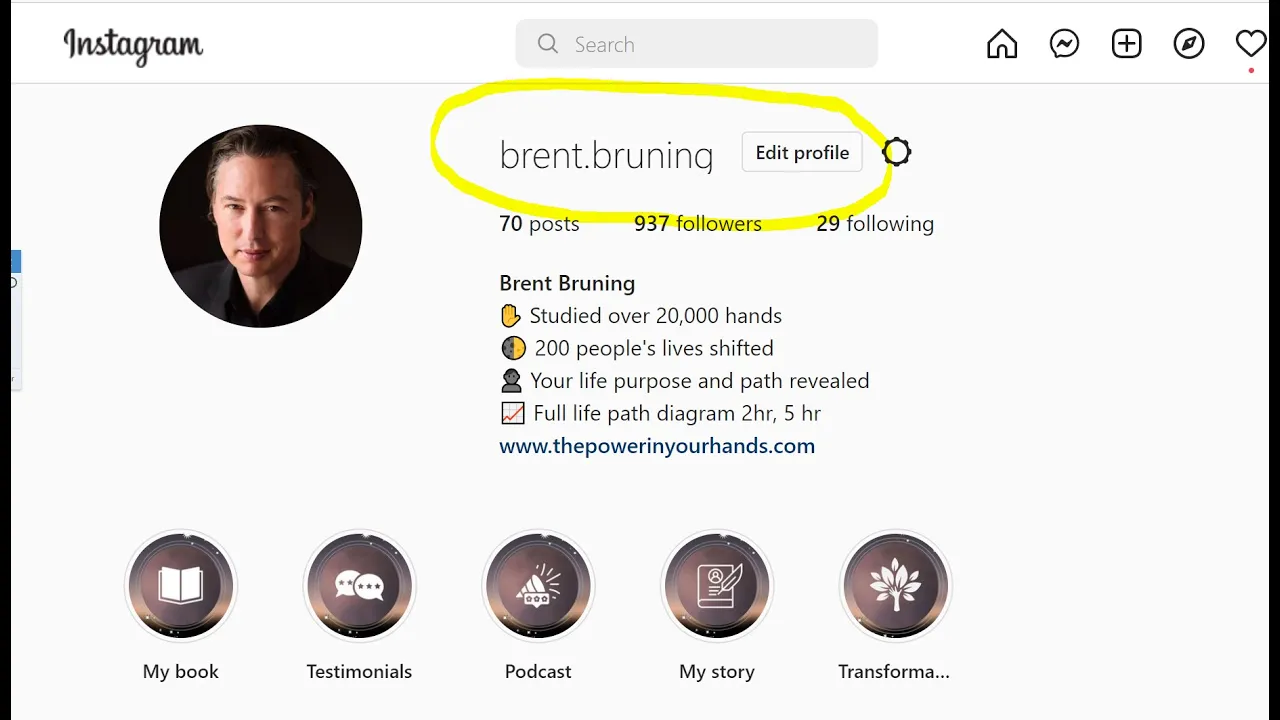Open the heart activity notifications icon
1280x720 pixels.
pyautogui.click(x=1251, y=44)
